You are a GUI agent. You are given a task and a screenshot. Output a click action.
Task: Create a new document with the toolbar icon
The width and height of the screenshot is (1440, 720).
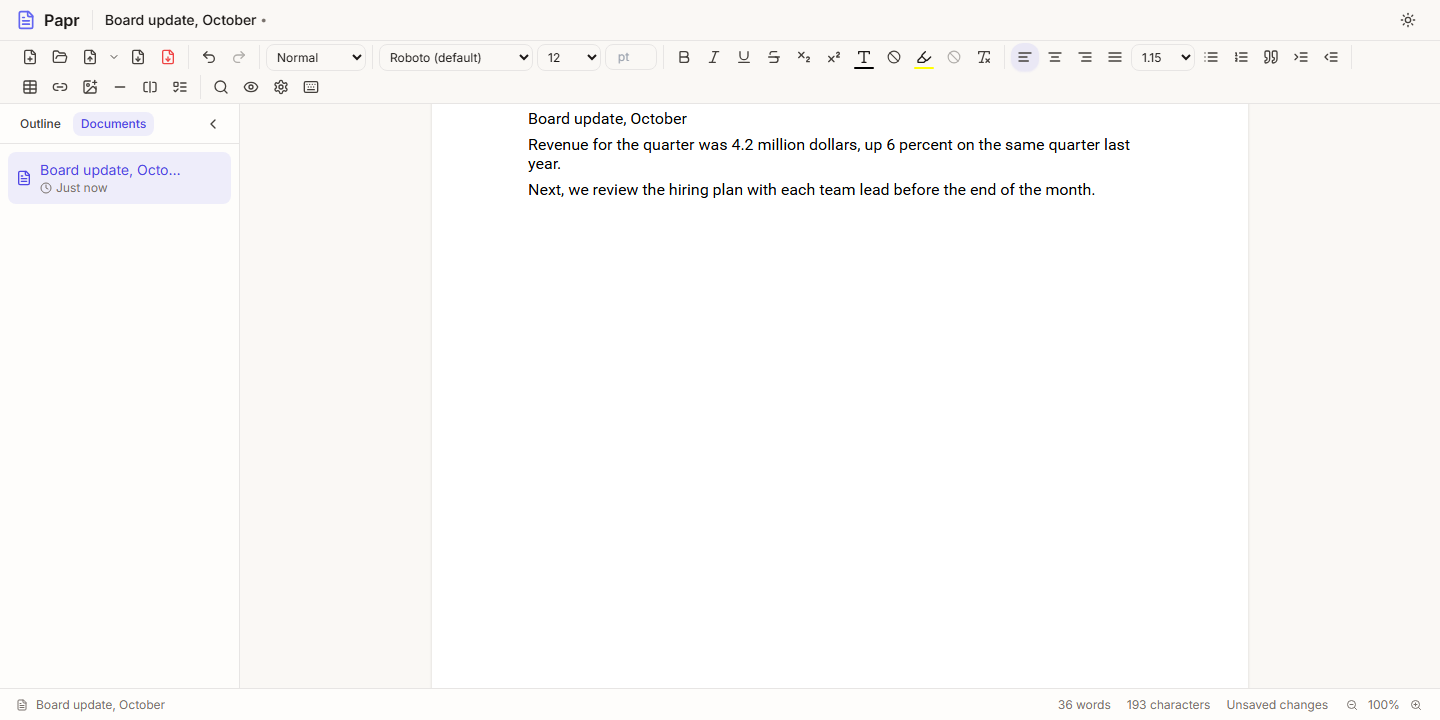pos(30,57)
